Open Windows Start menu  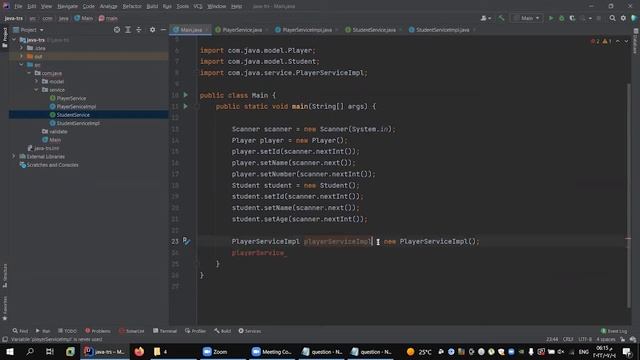pos(10,351)
